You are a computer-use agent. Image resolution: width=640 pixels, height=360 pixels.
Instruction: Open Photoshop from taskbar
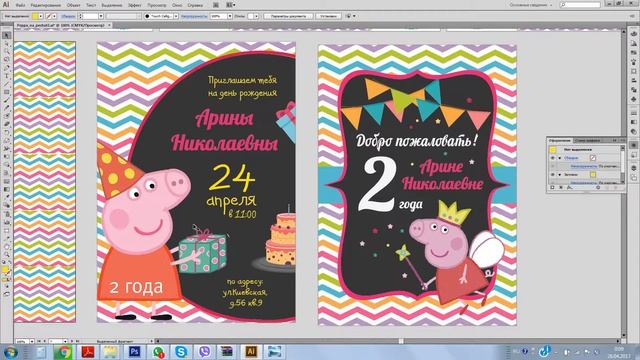click(x=134, y=351)
